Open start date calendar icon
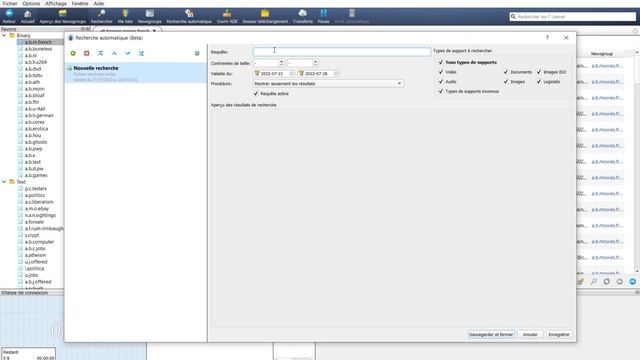The image size is (640, 360). click(257, 73)
